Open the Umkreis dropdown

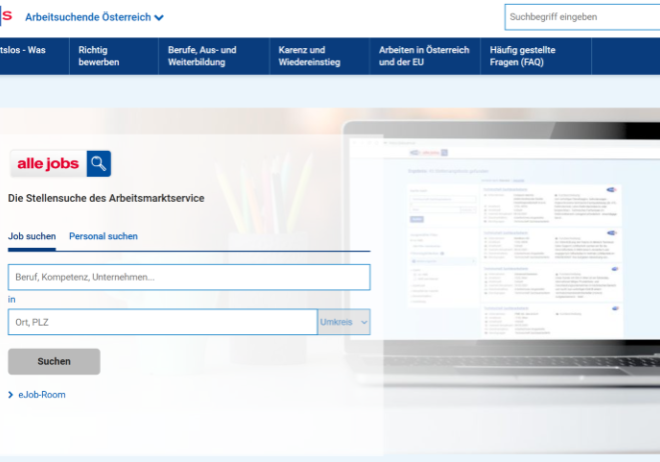click(x=344, y=322)
